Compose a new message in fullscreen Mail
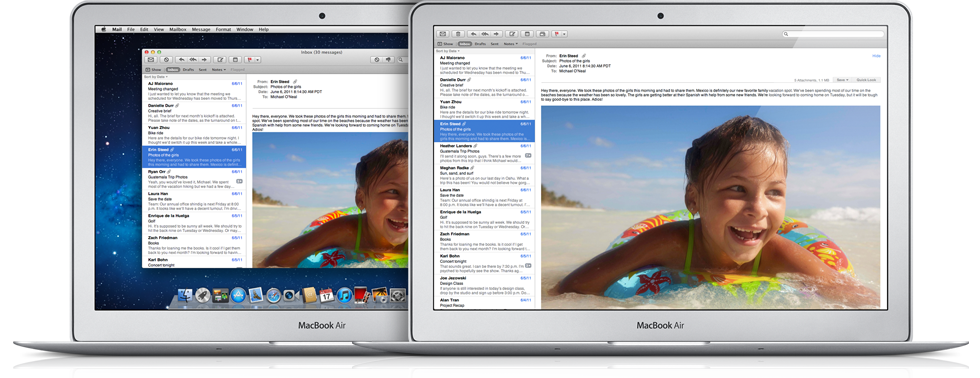Image resolution: width=980 pixels, height=378 pixels. [x=513, y=34]
